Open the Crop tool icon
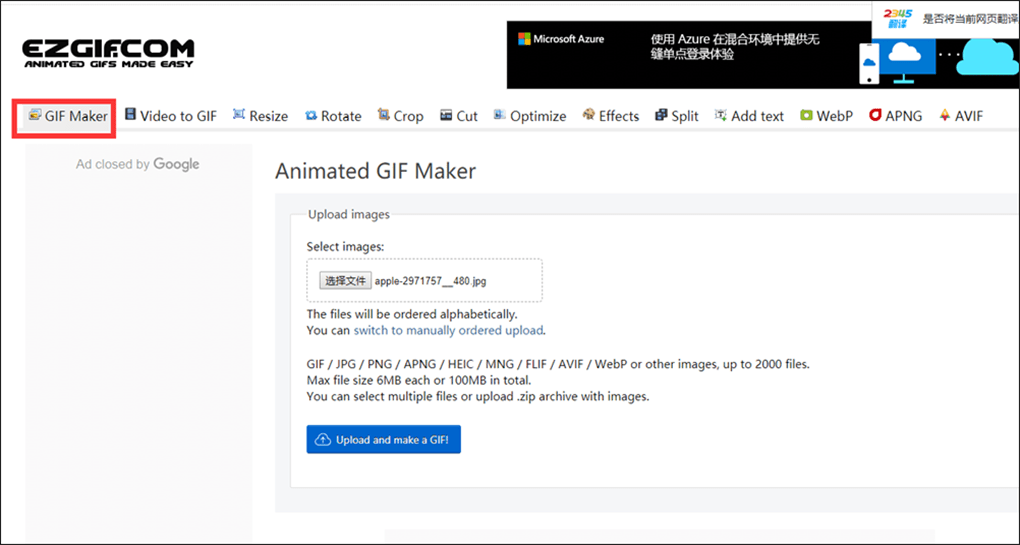The width and height of the screenshot is (1020, 545). 384,114
